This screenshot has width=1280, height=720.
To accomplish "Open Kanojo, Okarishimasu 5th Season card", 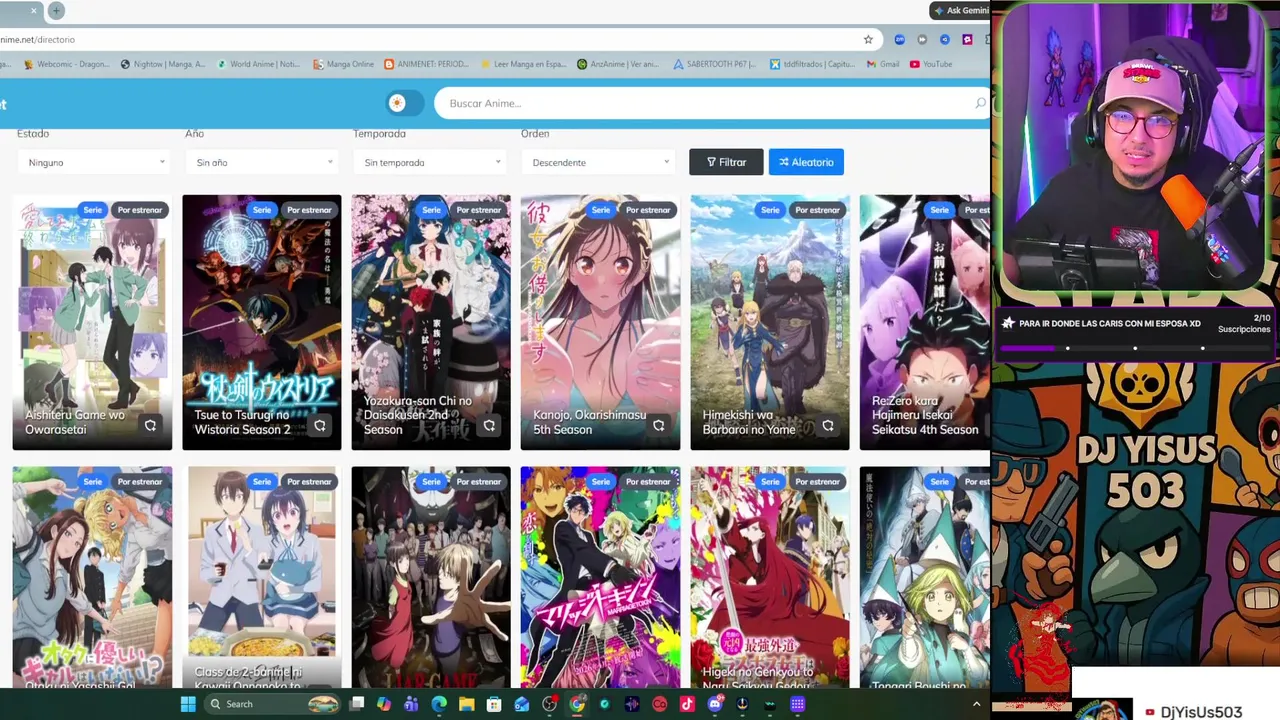I will [600, 322].
